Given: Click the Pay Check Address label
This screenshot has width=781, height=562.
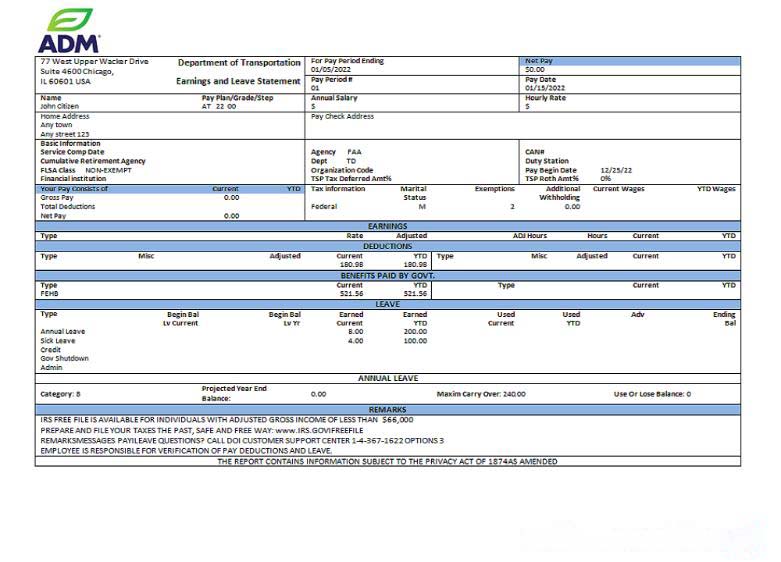Looking at the screenshot, I should 342,116.
